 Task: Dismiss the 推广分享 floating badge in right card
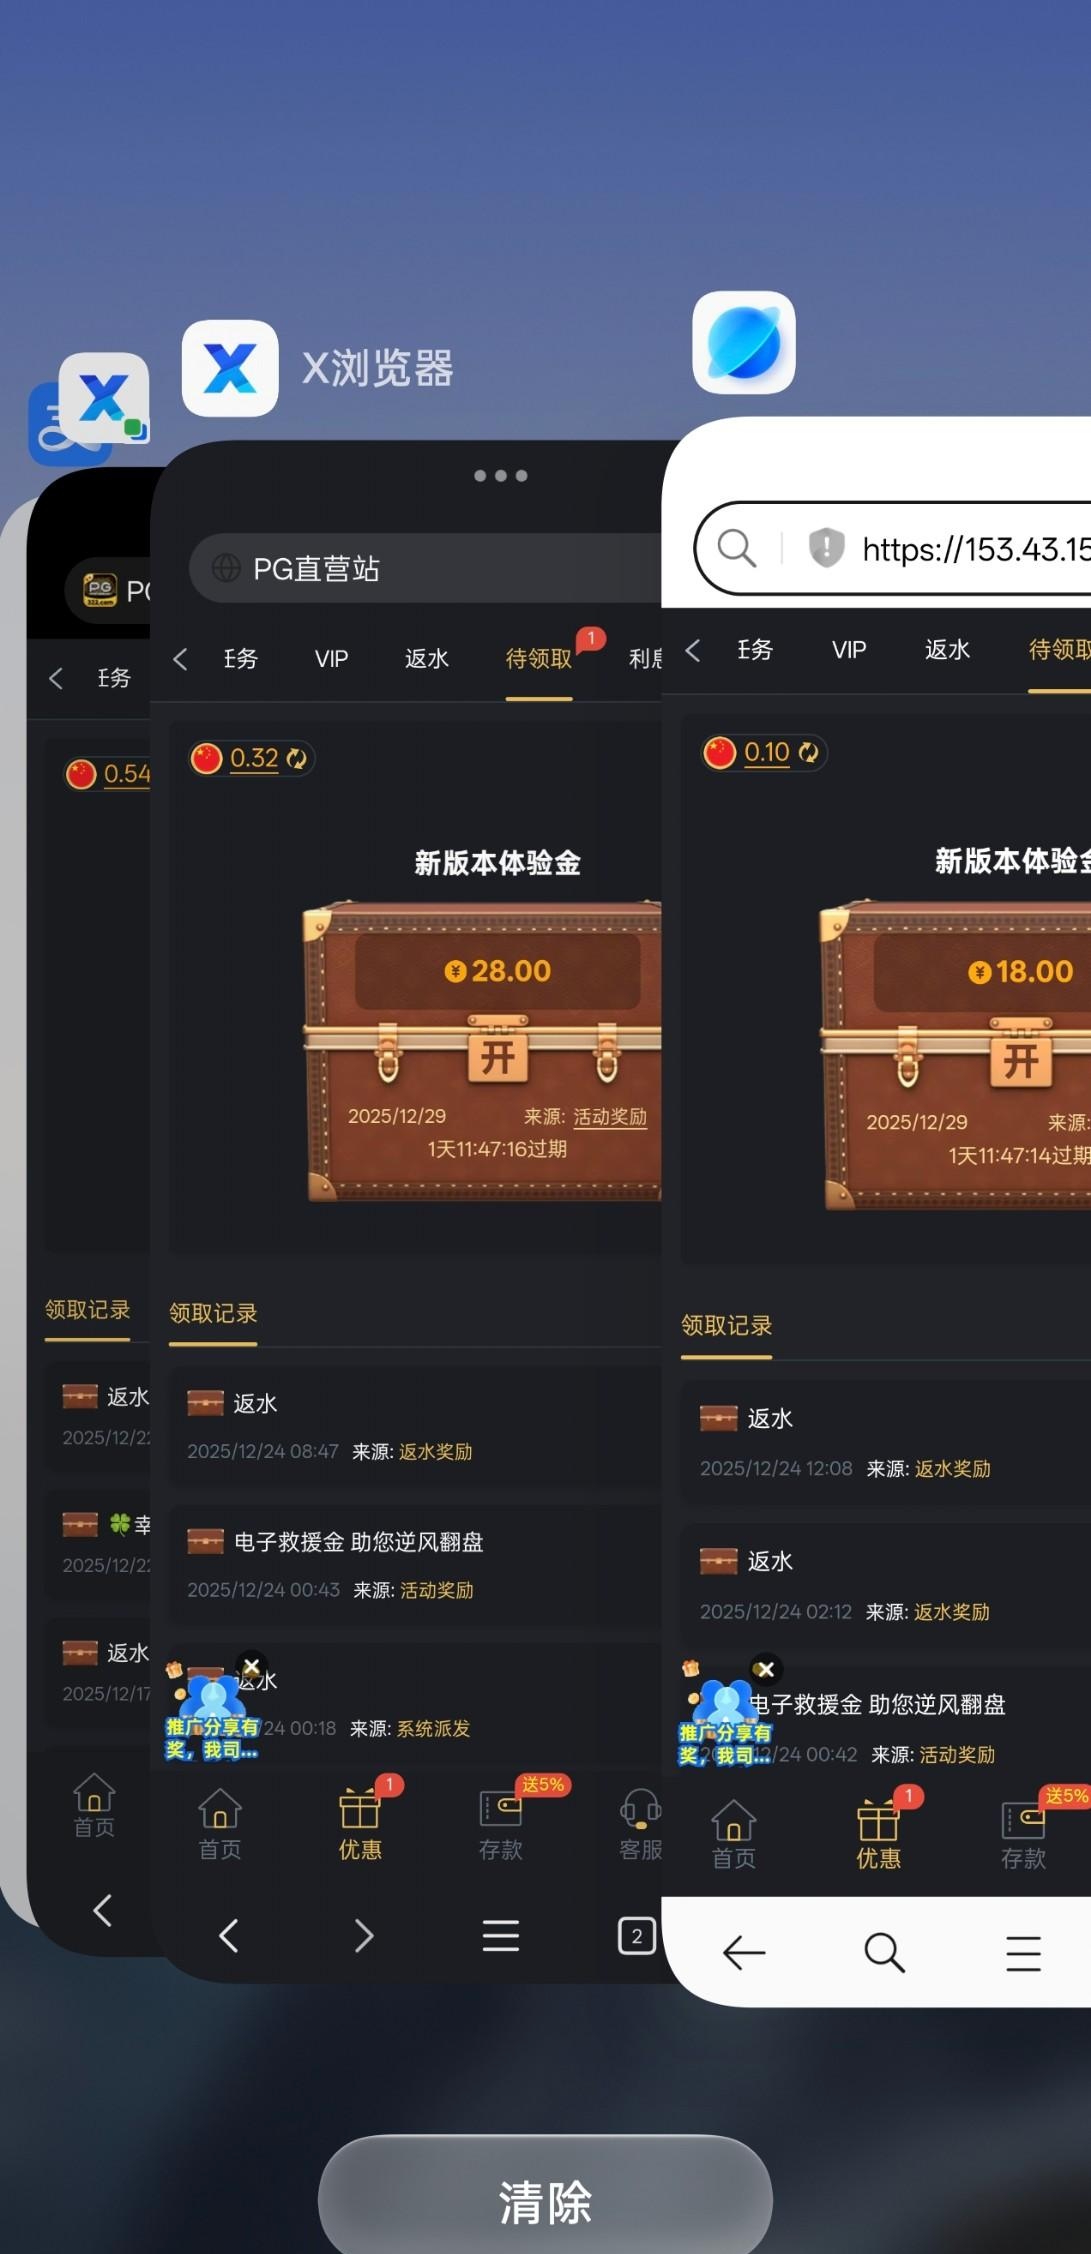tap(766, 1669)
